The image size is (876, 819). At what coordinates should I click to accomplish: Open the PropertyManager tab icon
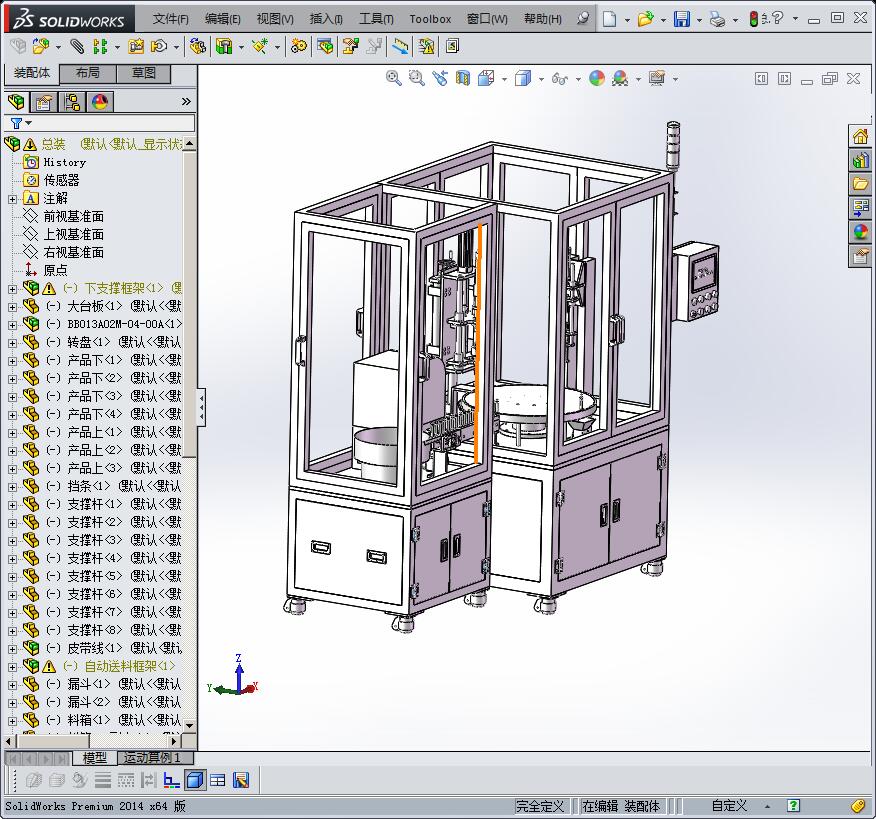(x=44, y=102)
